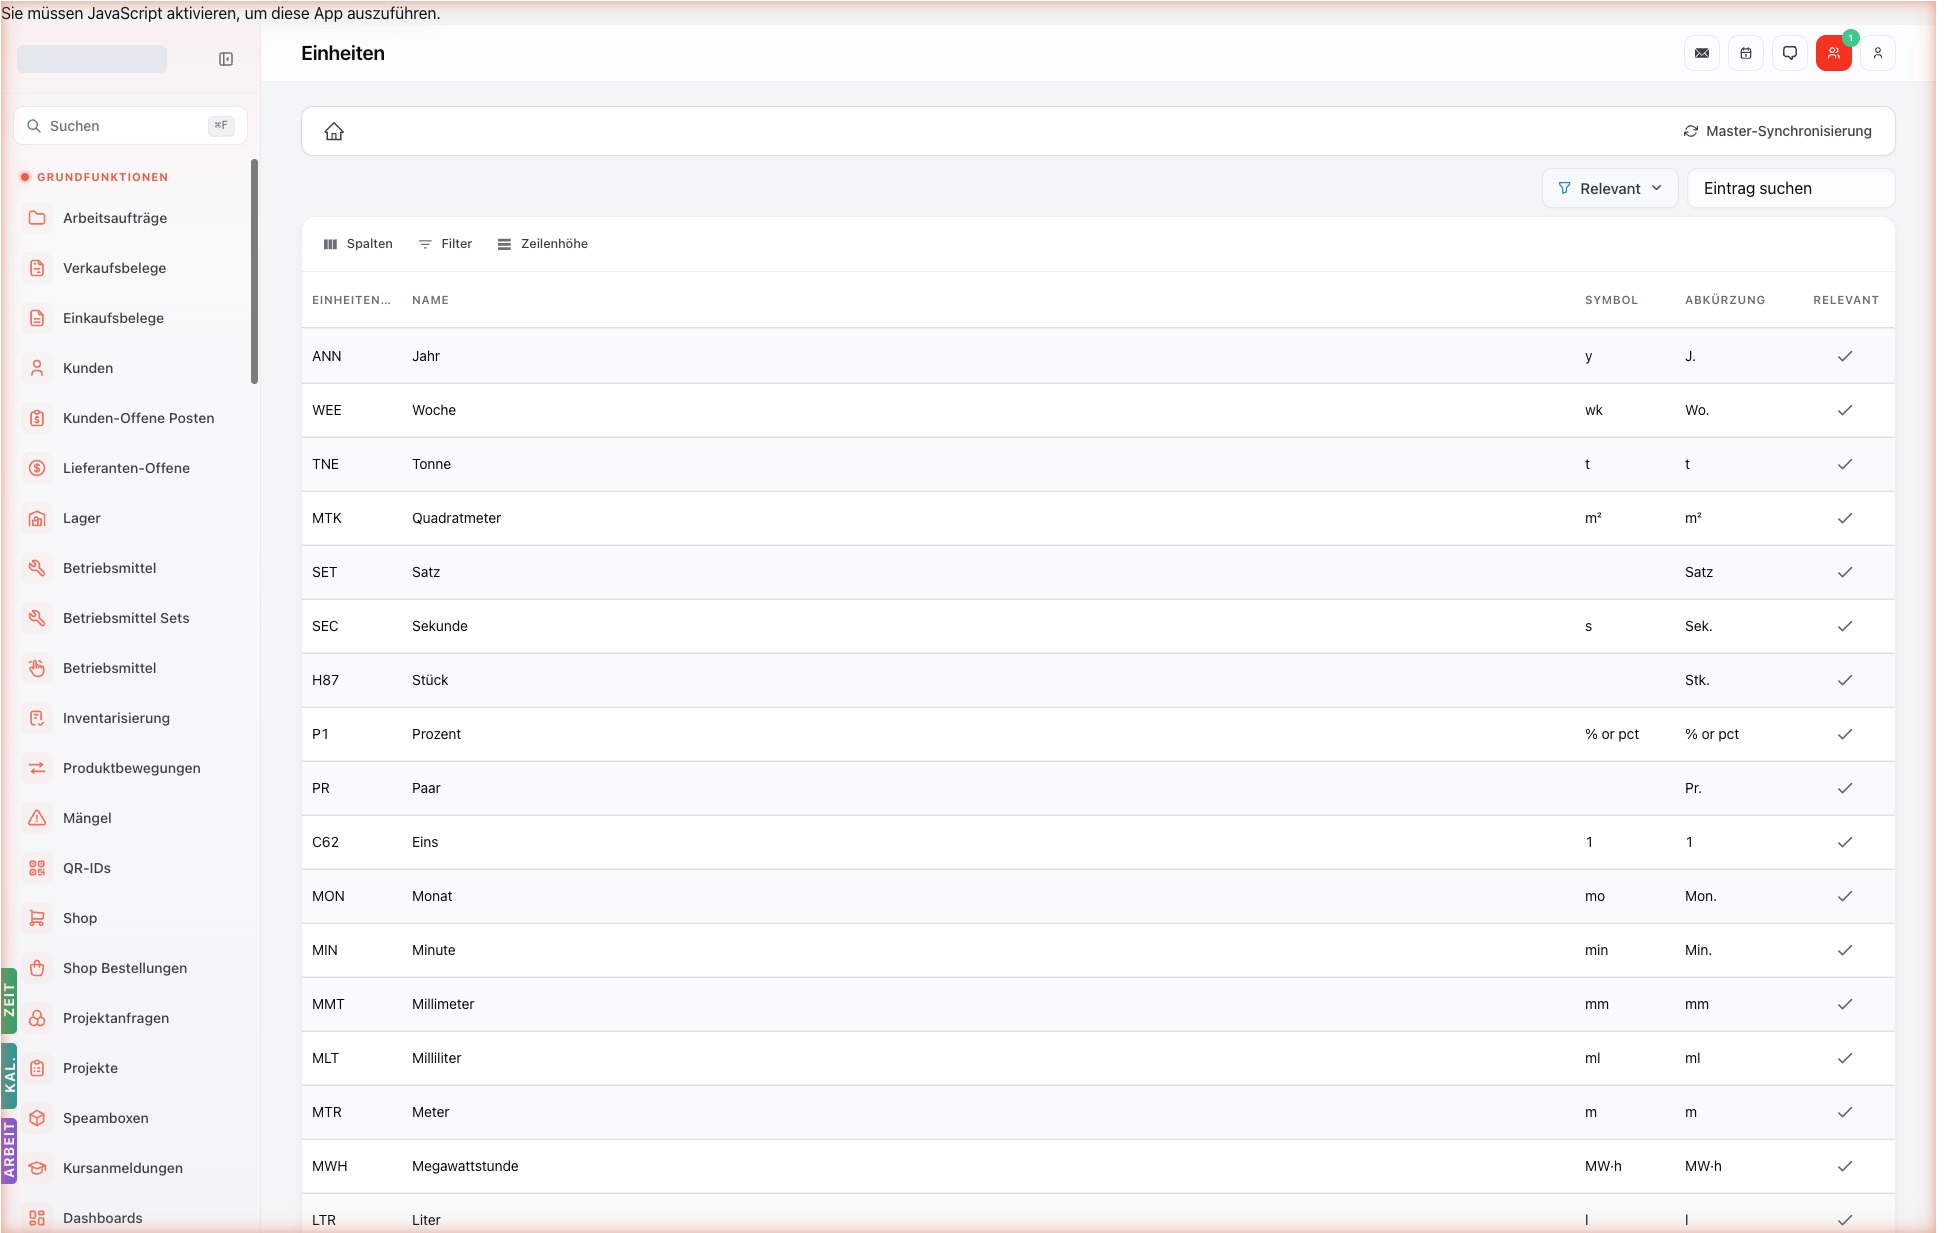The height and width of the screenshot is (1233, 1945).
Task: Select the Min. abbreviation cell
Action: pyautogui.click(x=1735, y=950)
